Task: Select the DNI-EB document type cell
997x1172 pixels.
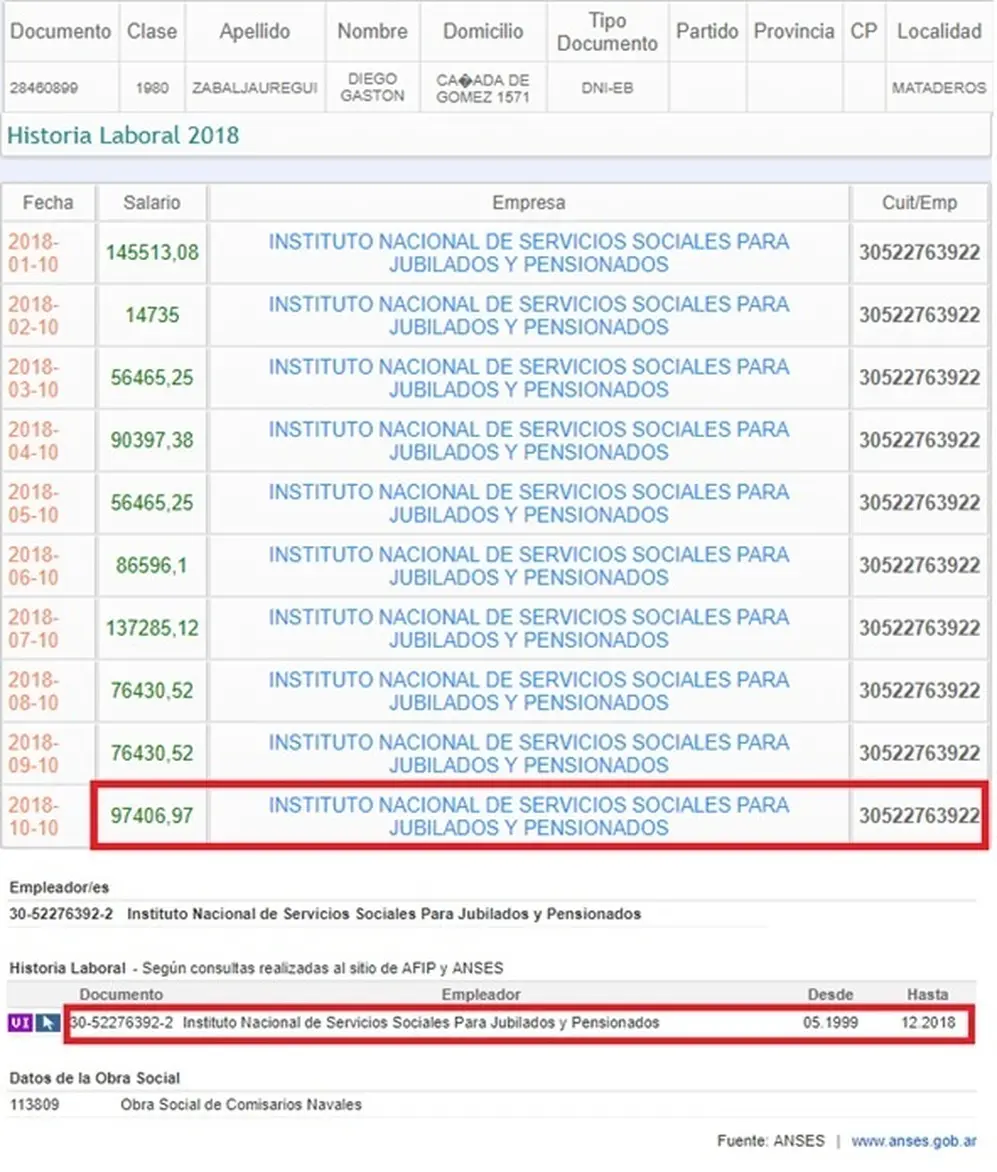Action: (607, 88)
